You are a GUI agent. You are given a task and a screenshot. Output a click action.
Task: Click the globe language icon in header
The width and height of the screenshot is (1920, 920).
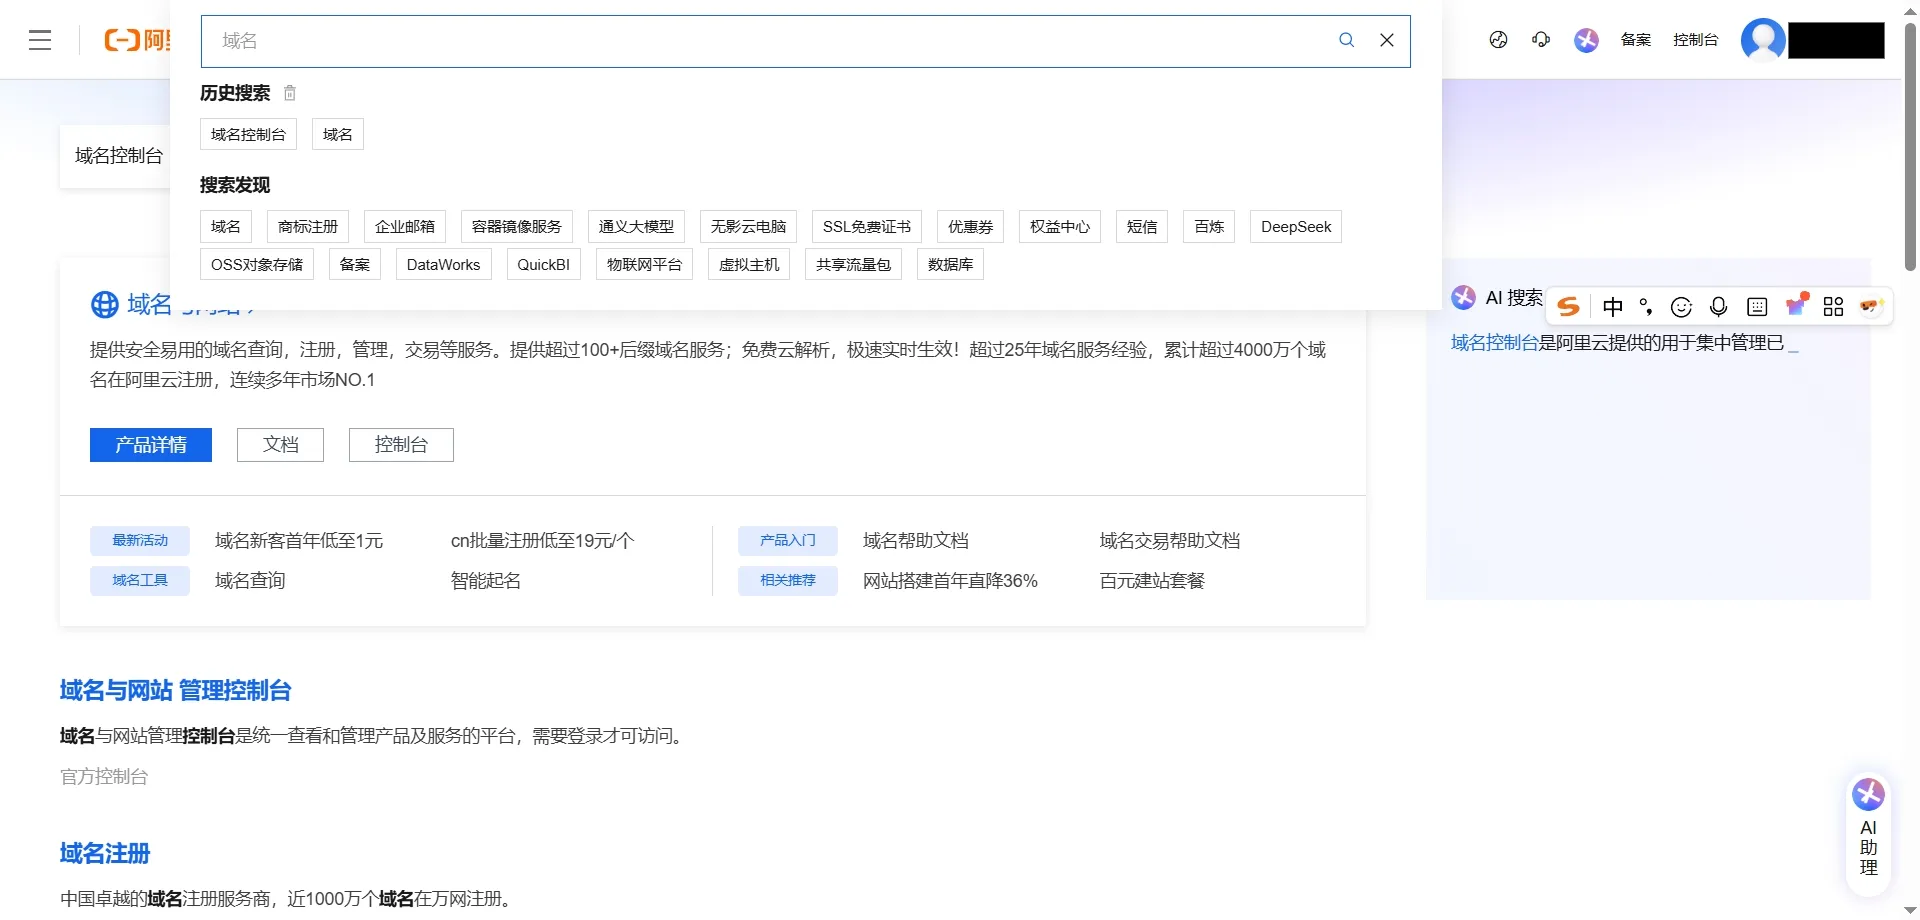click(1498, 40)
